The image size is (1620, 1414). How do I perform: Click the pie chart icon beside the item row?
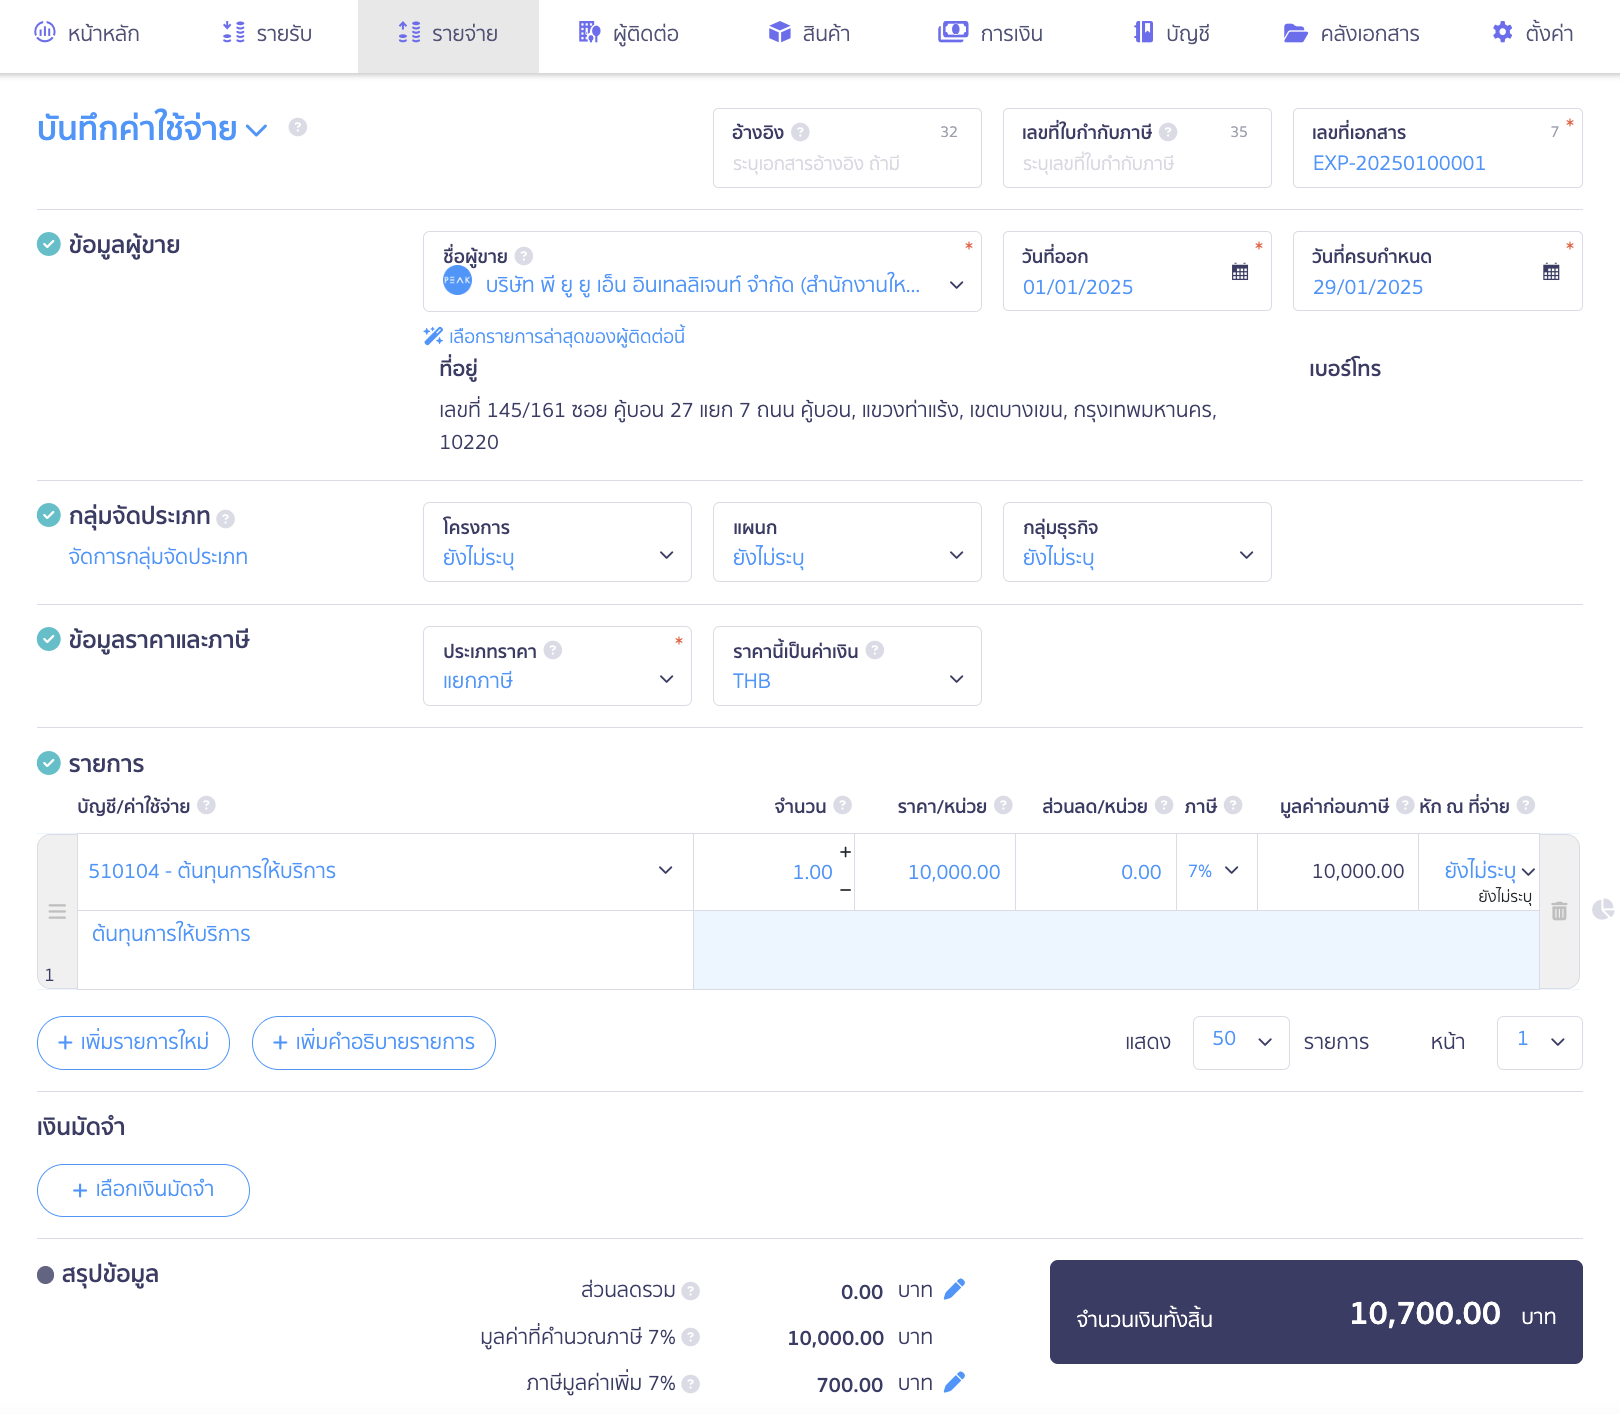click(1603, 909)
